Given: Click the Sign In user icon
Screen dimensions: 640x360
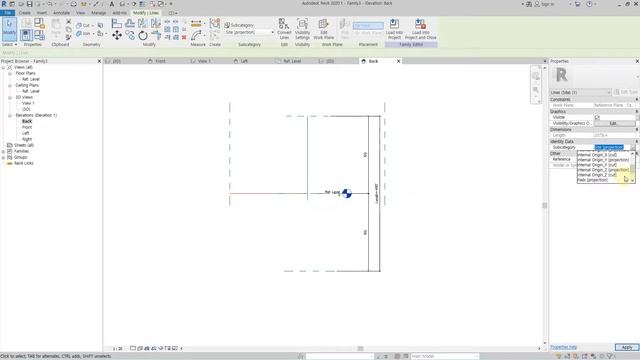Looking at the screenshot, I should pos(537,4).
